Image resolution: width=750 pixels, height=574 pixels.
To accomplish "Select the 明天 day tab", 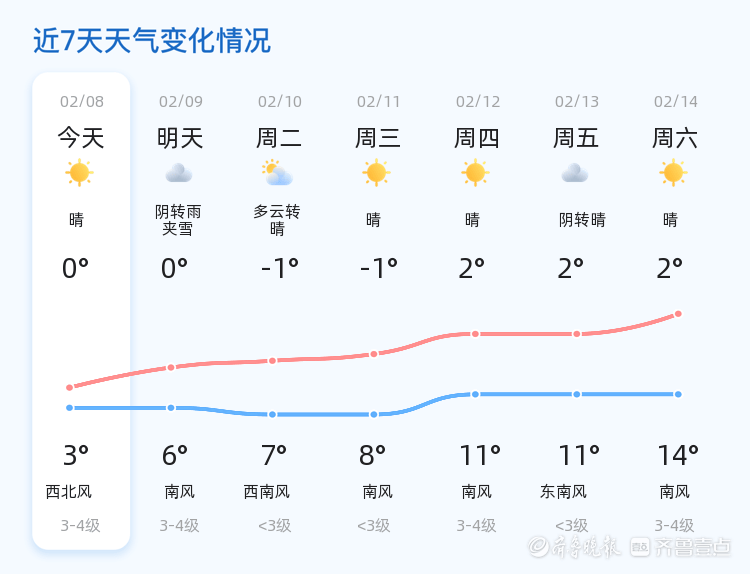I will click(180, 137).
